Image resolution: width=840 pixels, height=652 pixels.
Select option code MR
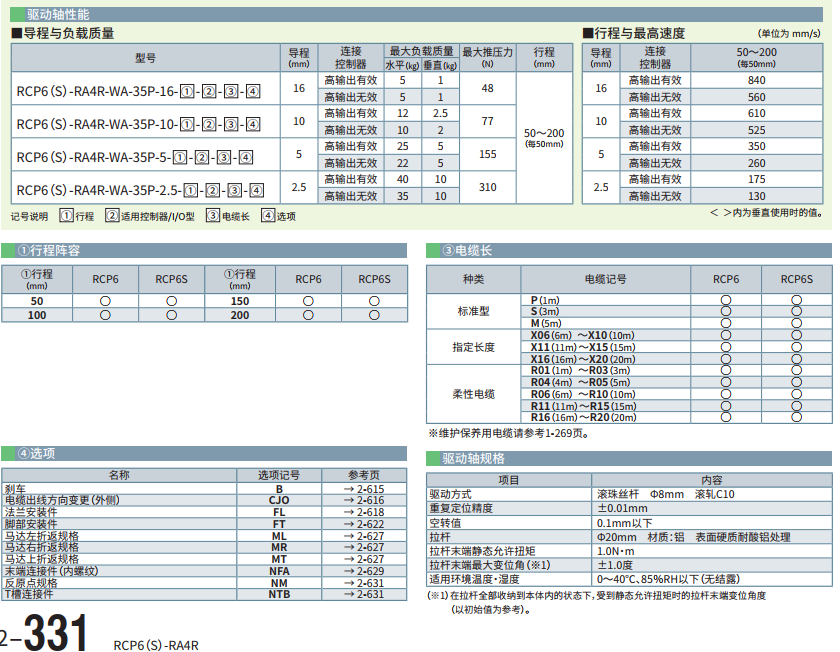[x=279, y=548]
